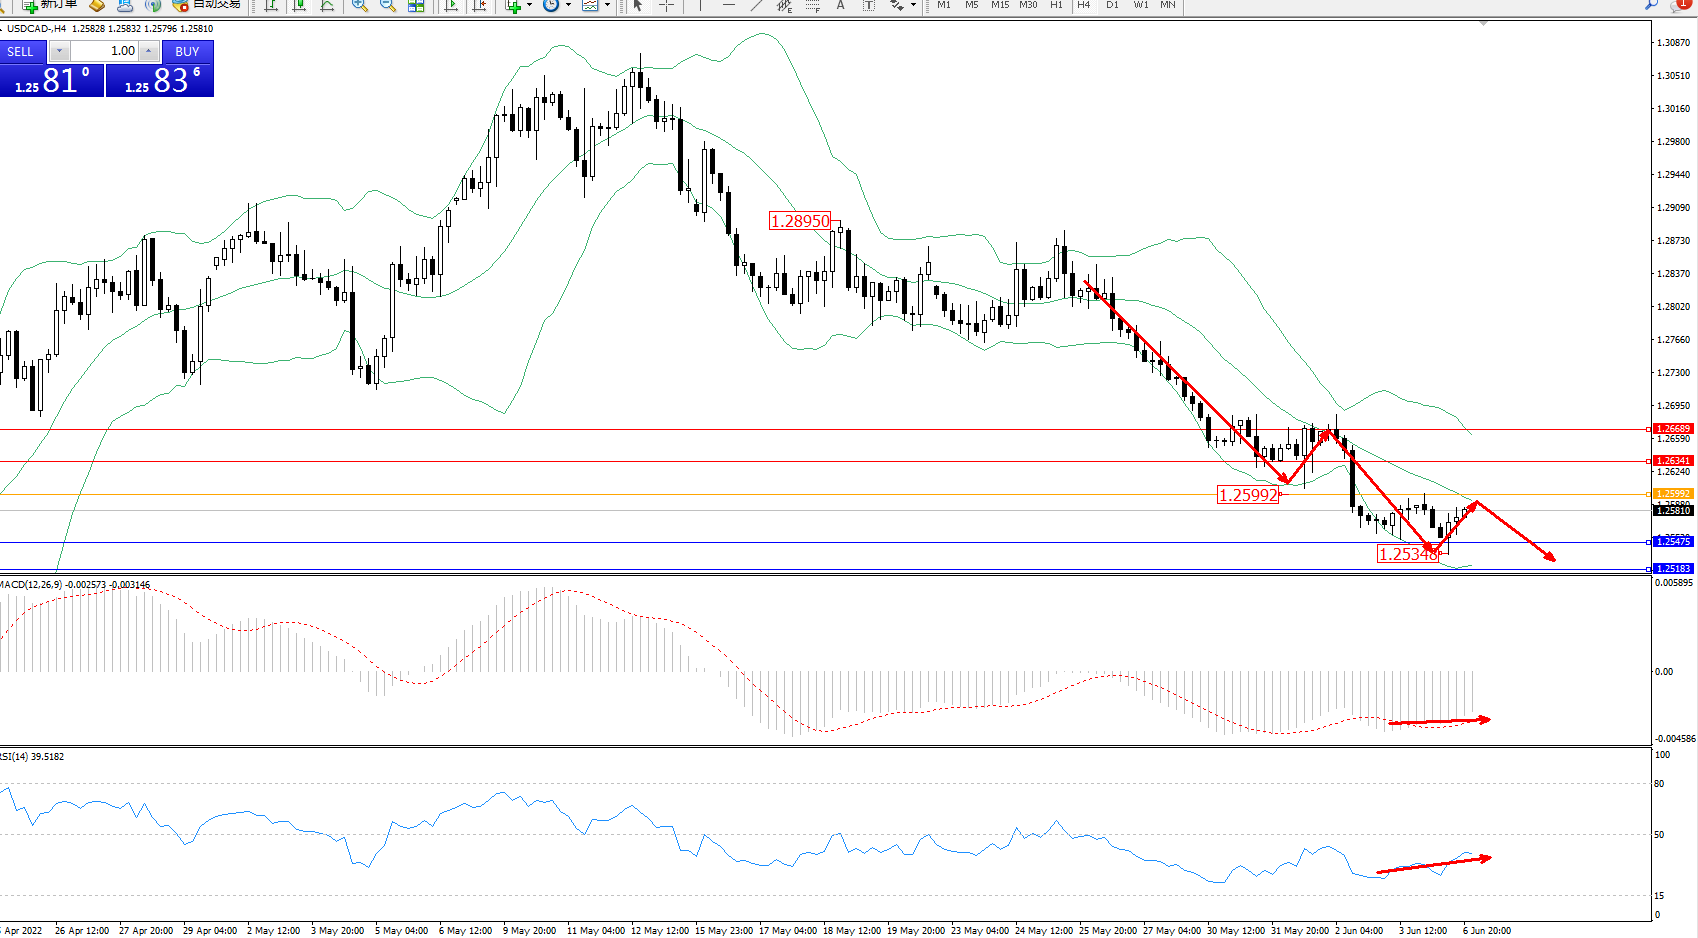Switch chart to M15 timeframe
The image size is (1698, 938).
1000,5
